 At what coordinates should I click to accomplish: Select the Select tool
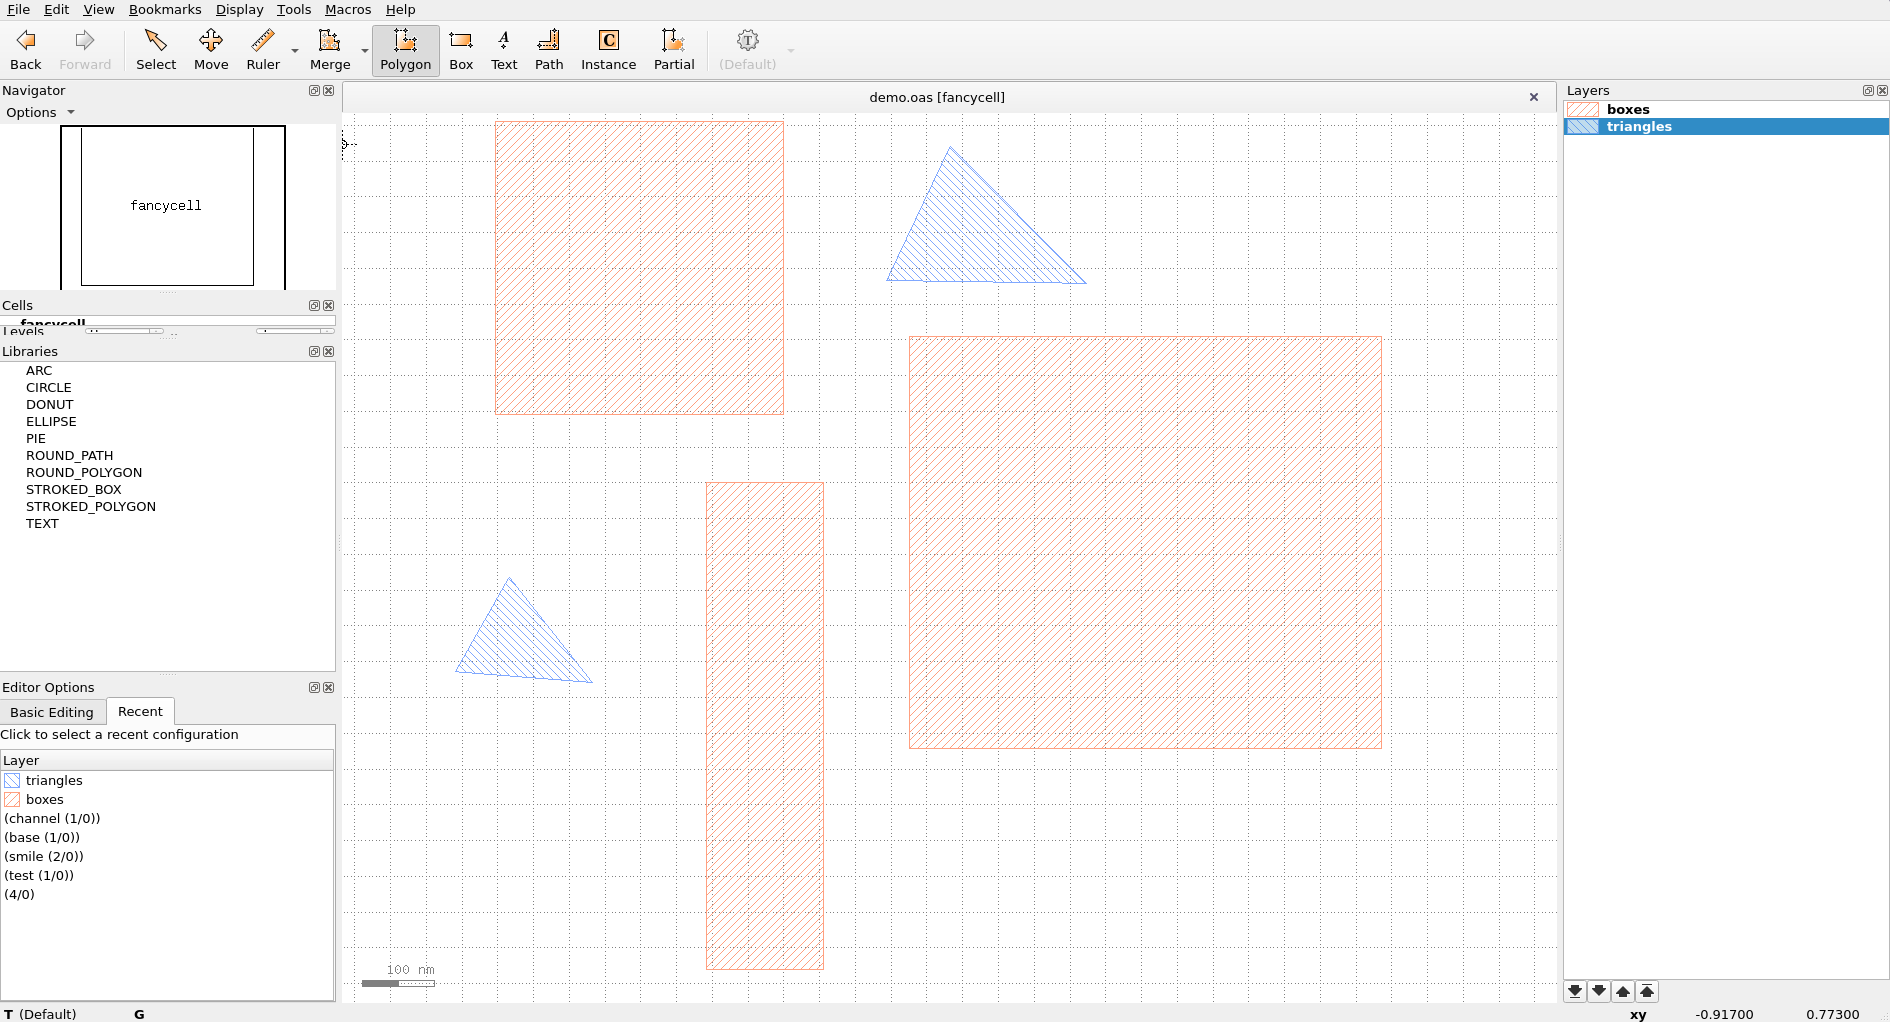pos(156,48)
